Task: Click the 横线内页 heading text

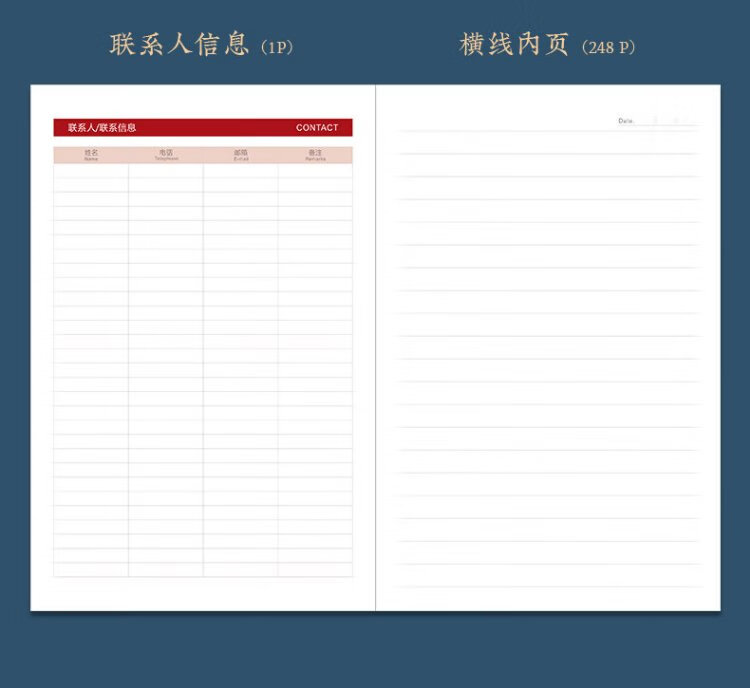Action: click(x=514, y=45)
